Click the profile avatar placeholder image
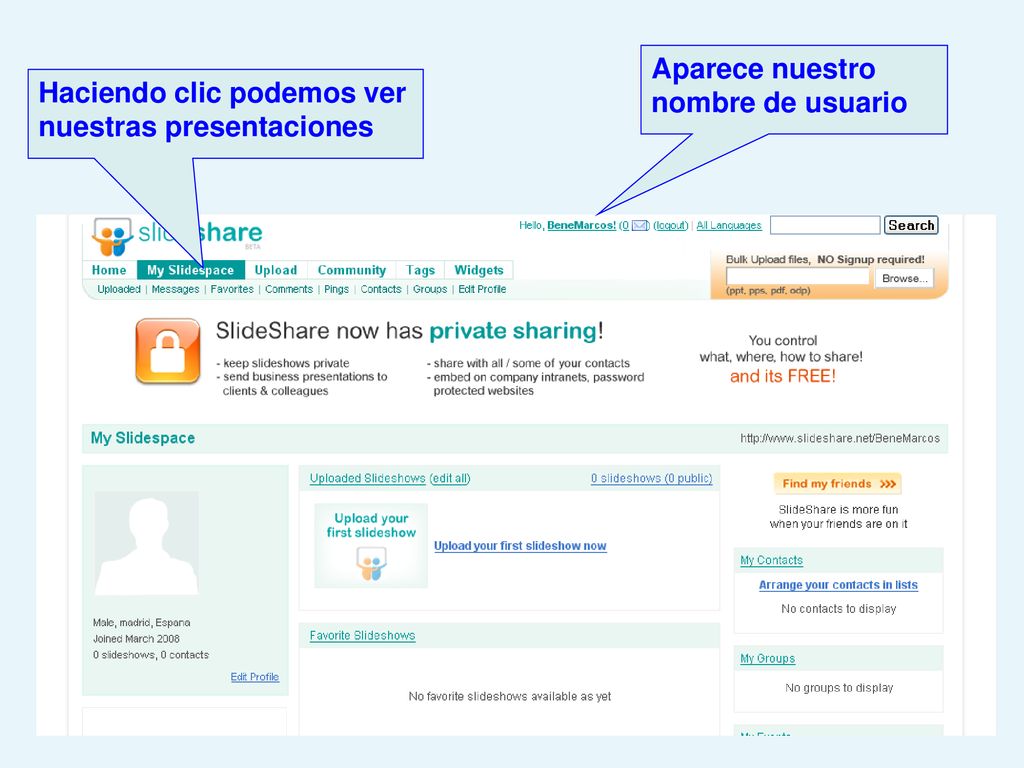 point(146,543)
